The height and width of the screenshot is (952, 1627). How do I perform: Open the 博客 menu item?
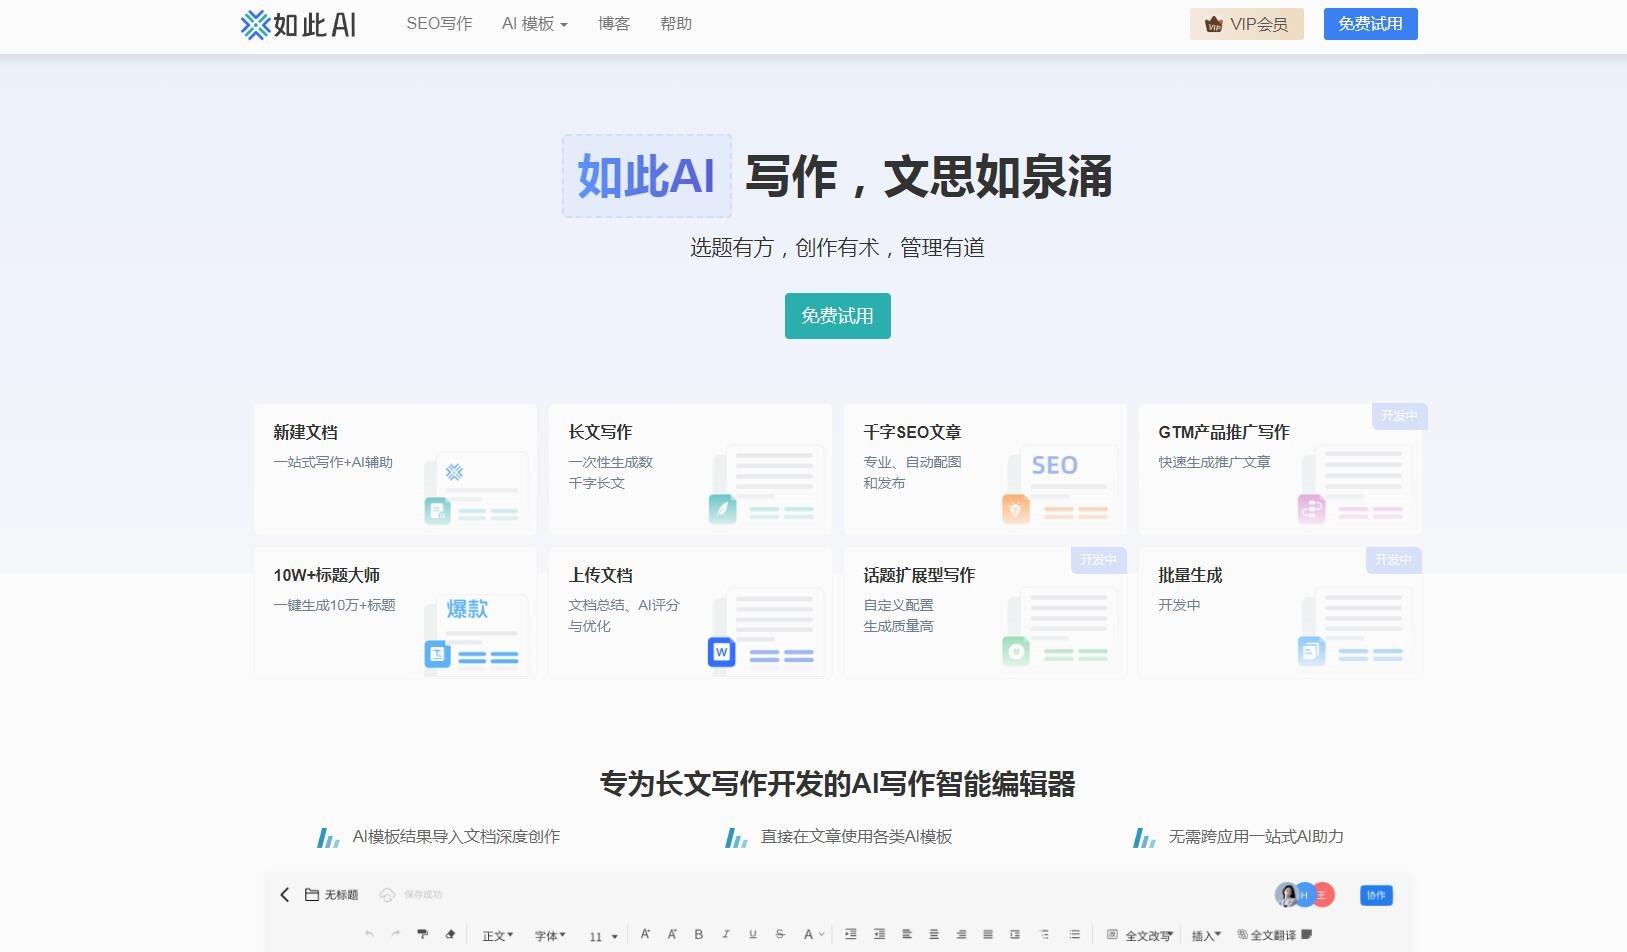(613, 23)
